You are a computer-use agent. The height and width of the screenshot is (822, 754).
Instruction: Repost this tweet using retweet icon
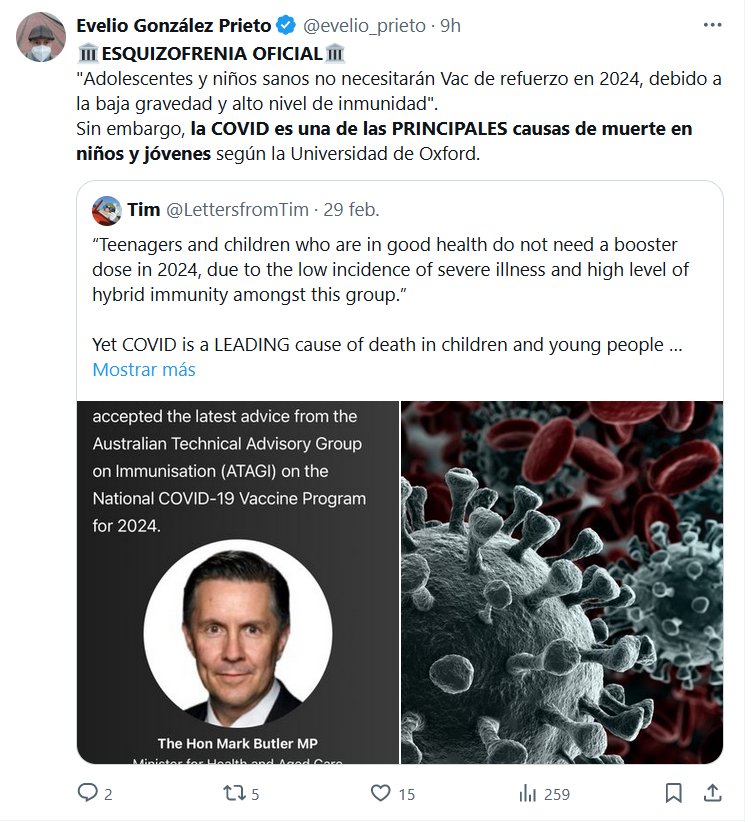click(x=232, y=793)
